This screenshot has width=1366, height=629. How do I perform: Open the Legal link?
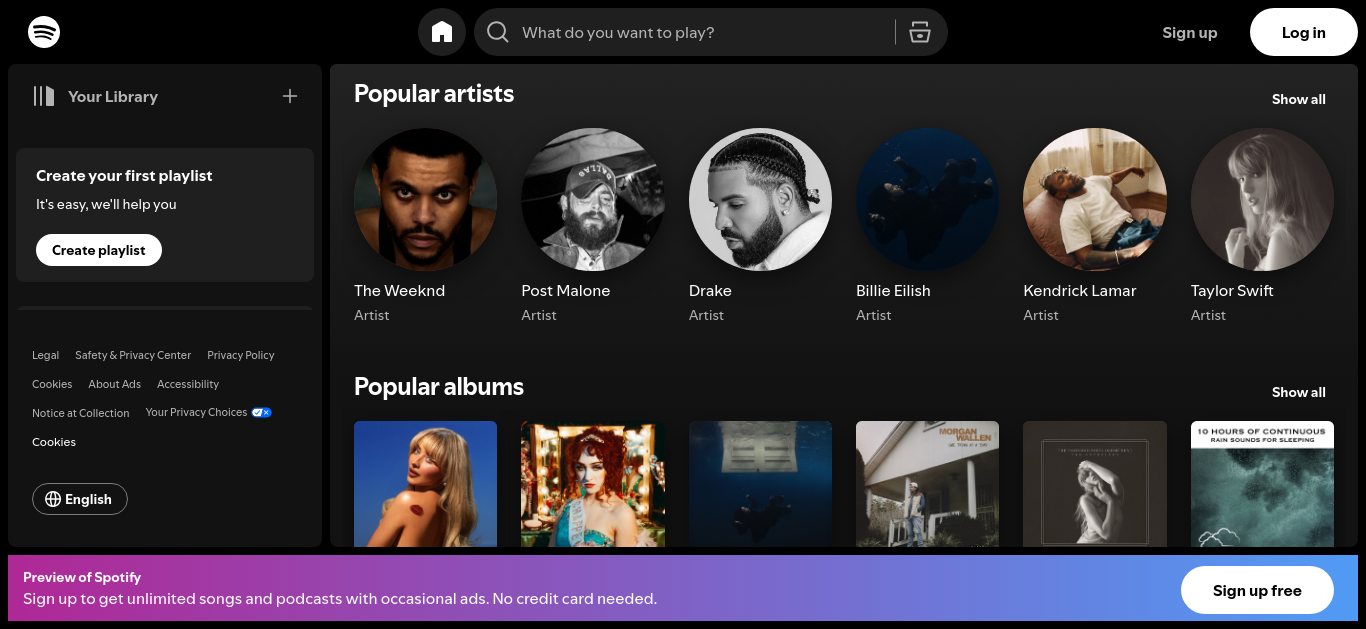(x=46, y=355)
